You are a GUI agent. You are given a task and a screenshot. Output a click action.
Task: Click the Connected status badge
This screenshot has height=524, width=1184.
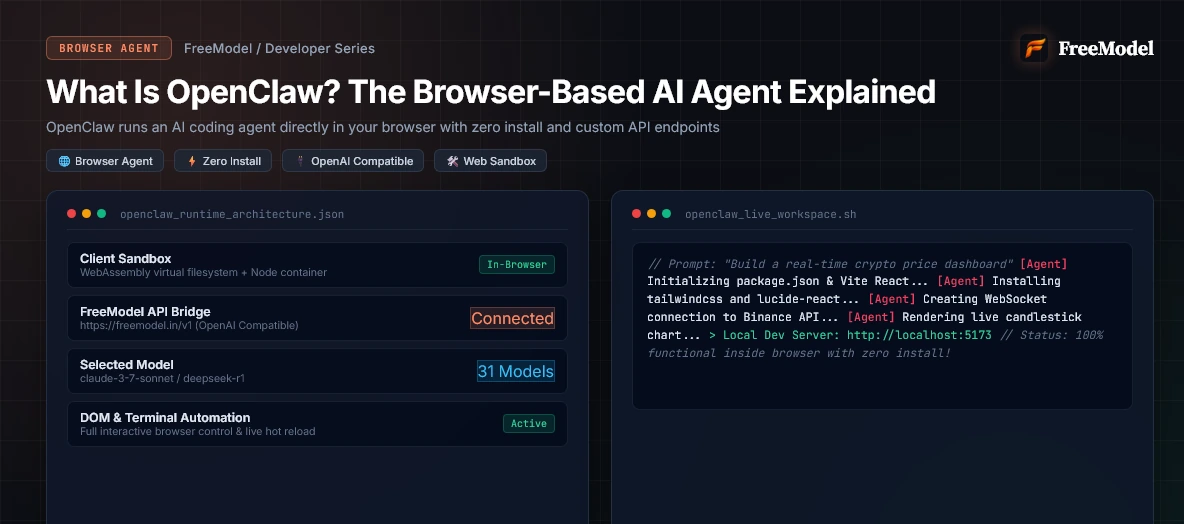513,318
